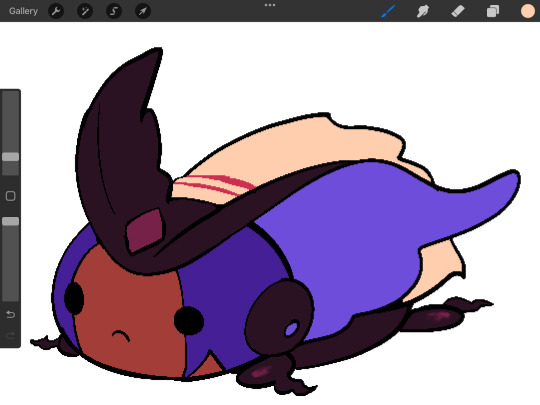The height and width of the screenshot is (405, 540).
Task: Undo the last stroke with undo arrow
Action: [x=11, y=314]
